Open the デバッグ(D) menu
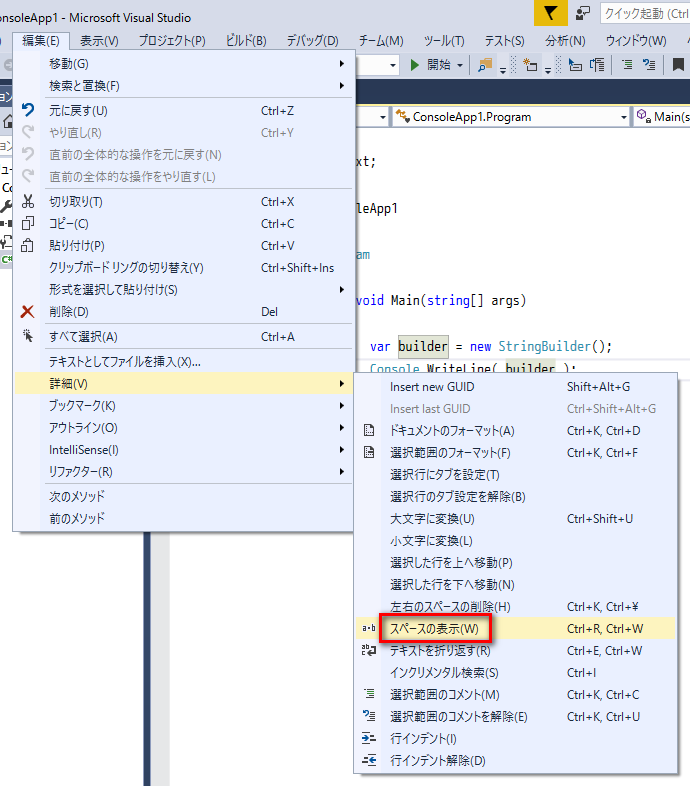 click(x=312, y=41)
